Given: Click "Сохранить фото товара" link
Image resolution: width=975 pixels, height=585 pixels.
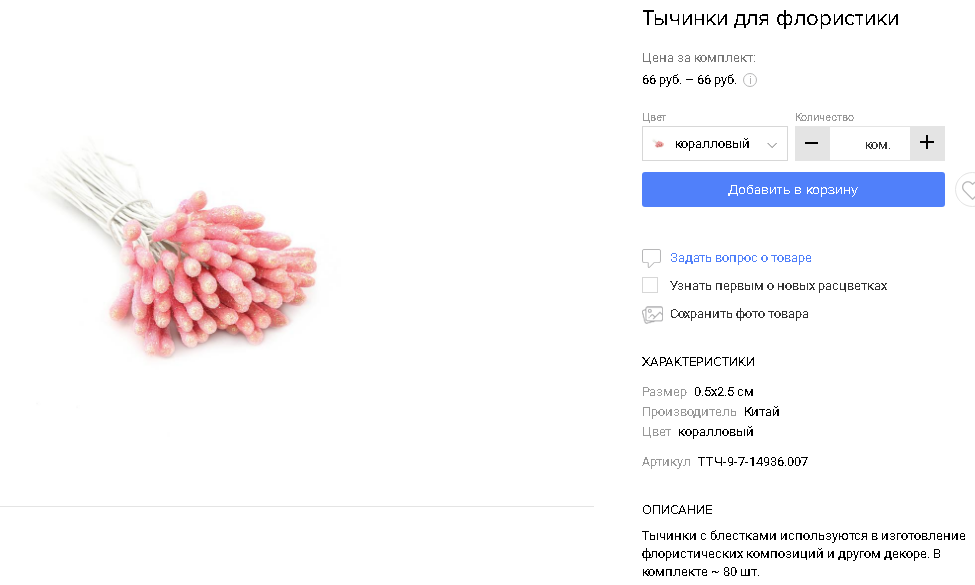Looking at the screenshot, I should tap(739, 314).
